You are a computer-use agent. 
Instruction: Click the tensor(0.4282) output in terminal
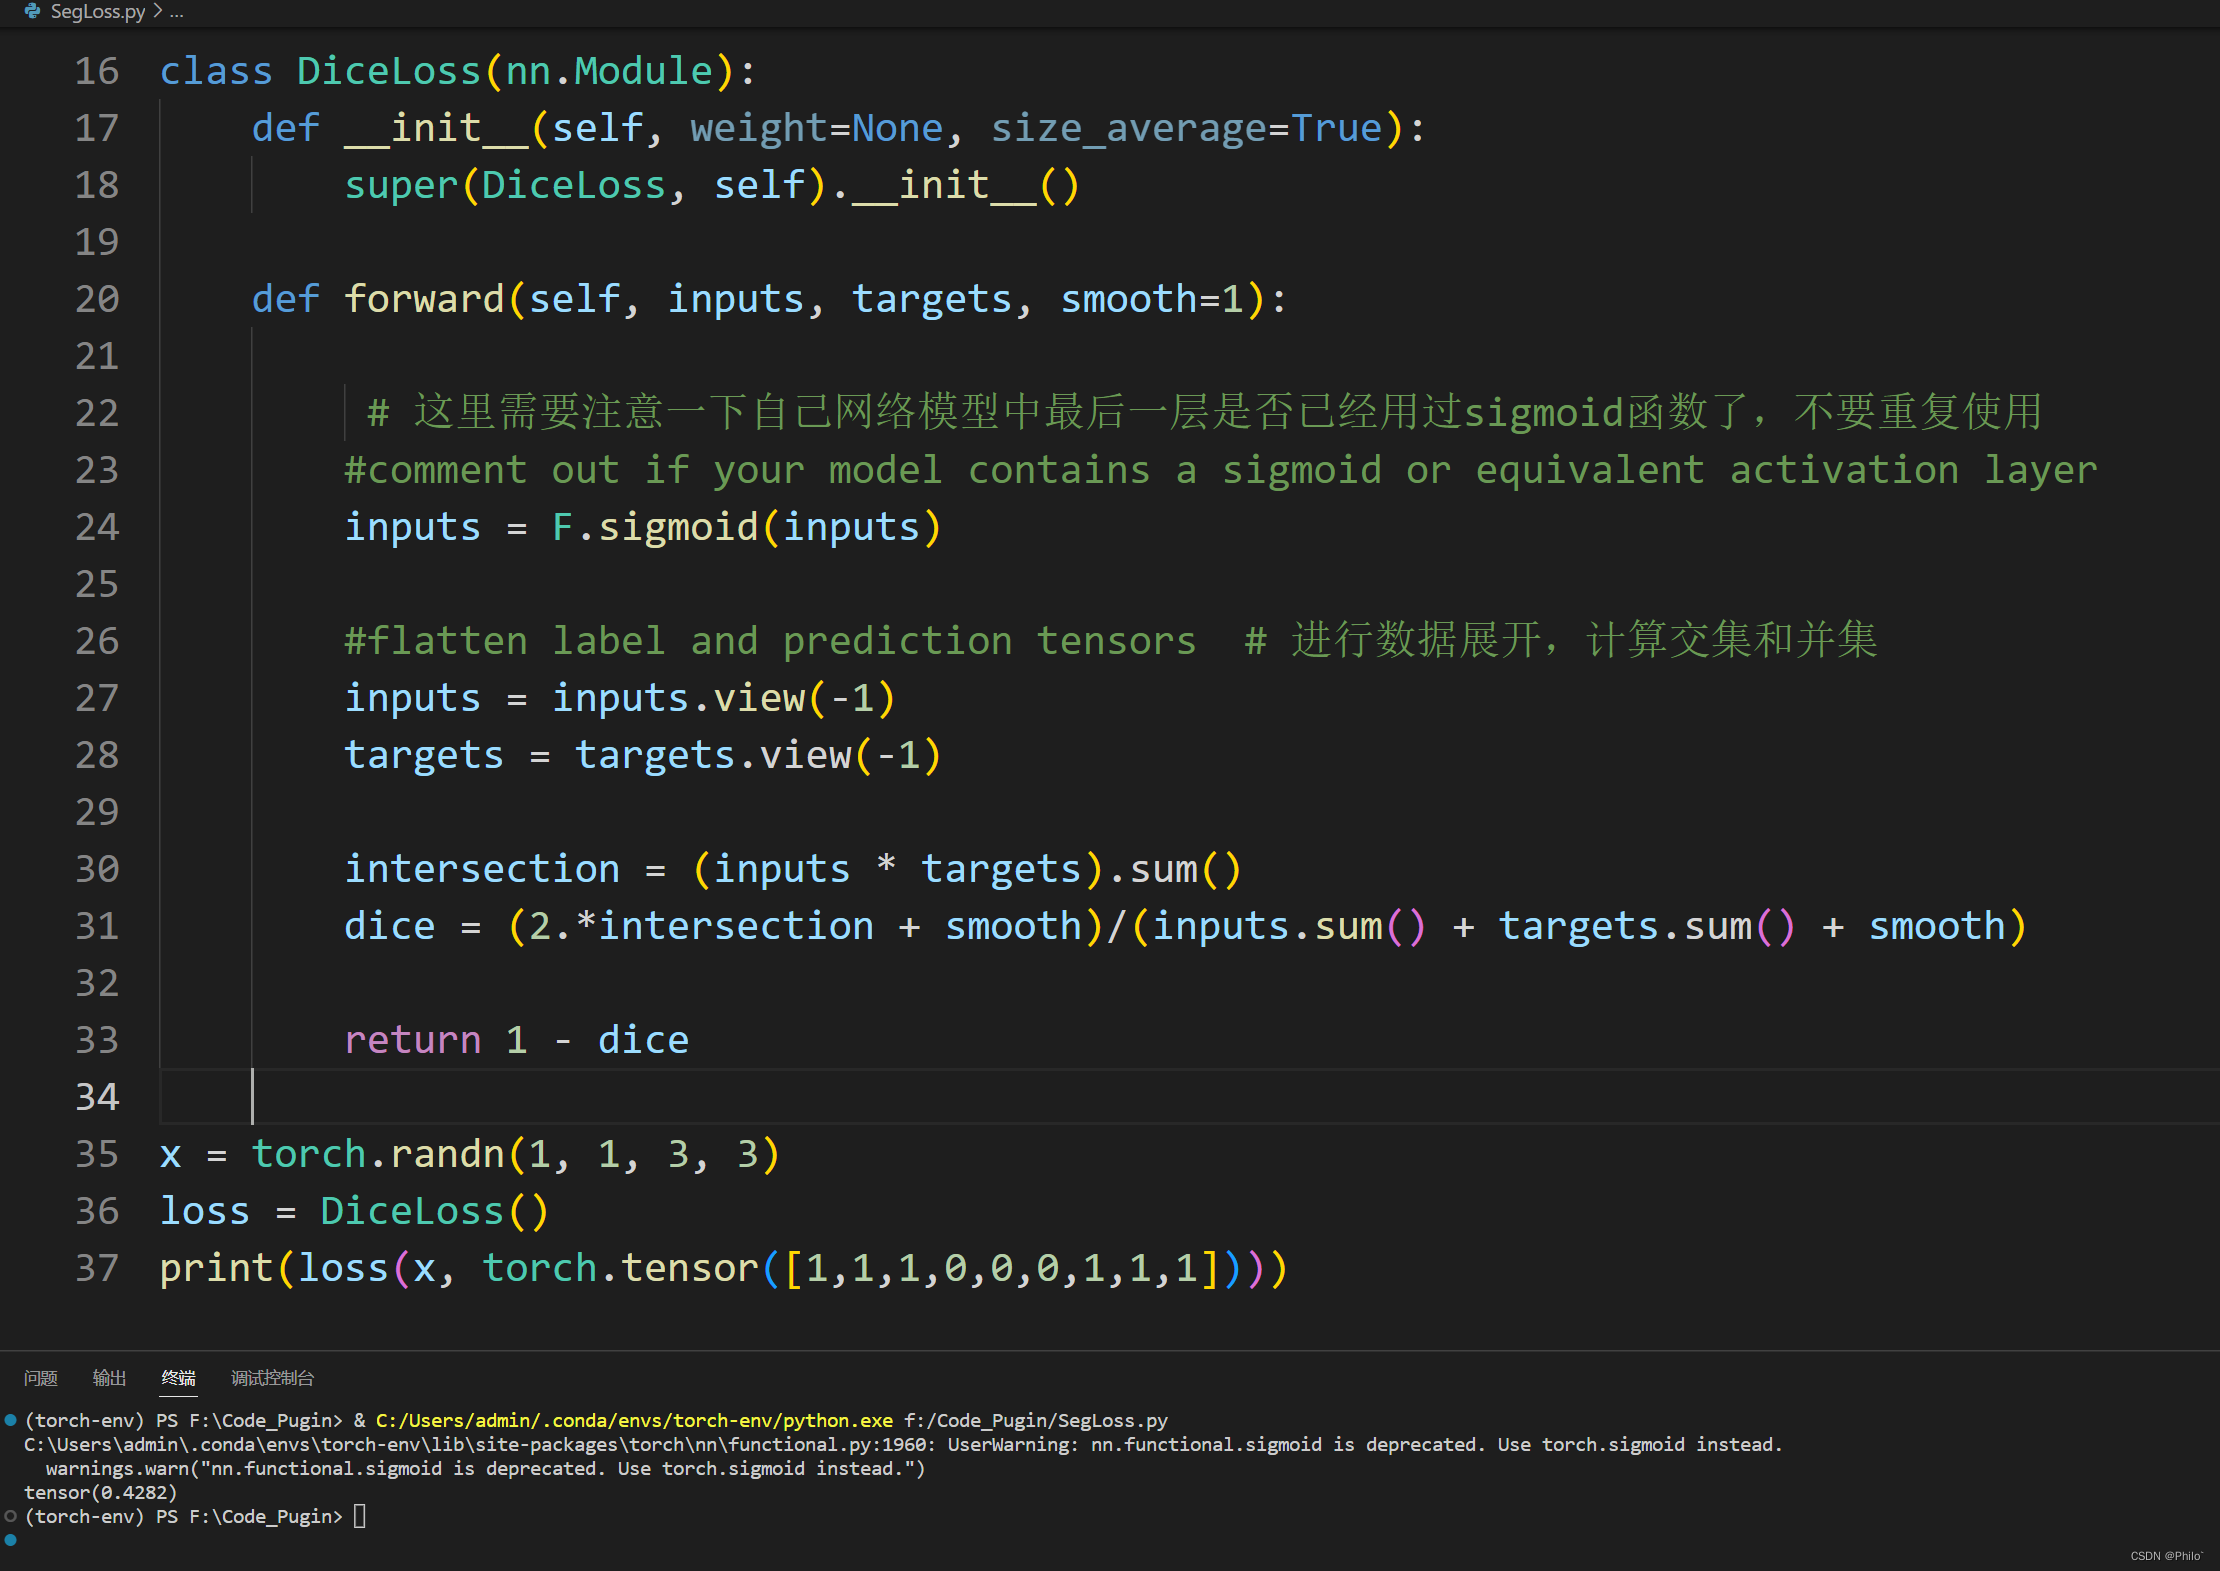100,1492
